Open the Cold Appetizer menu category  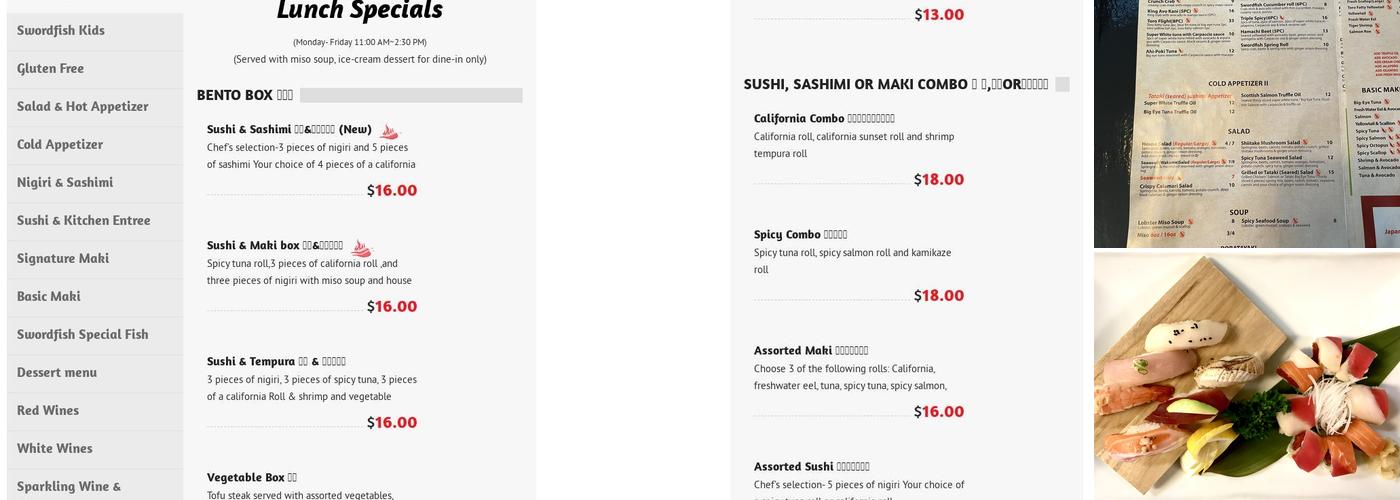[x=60, y=144]
